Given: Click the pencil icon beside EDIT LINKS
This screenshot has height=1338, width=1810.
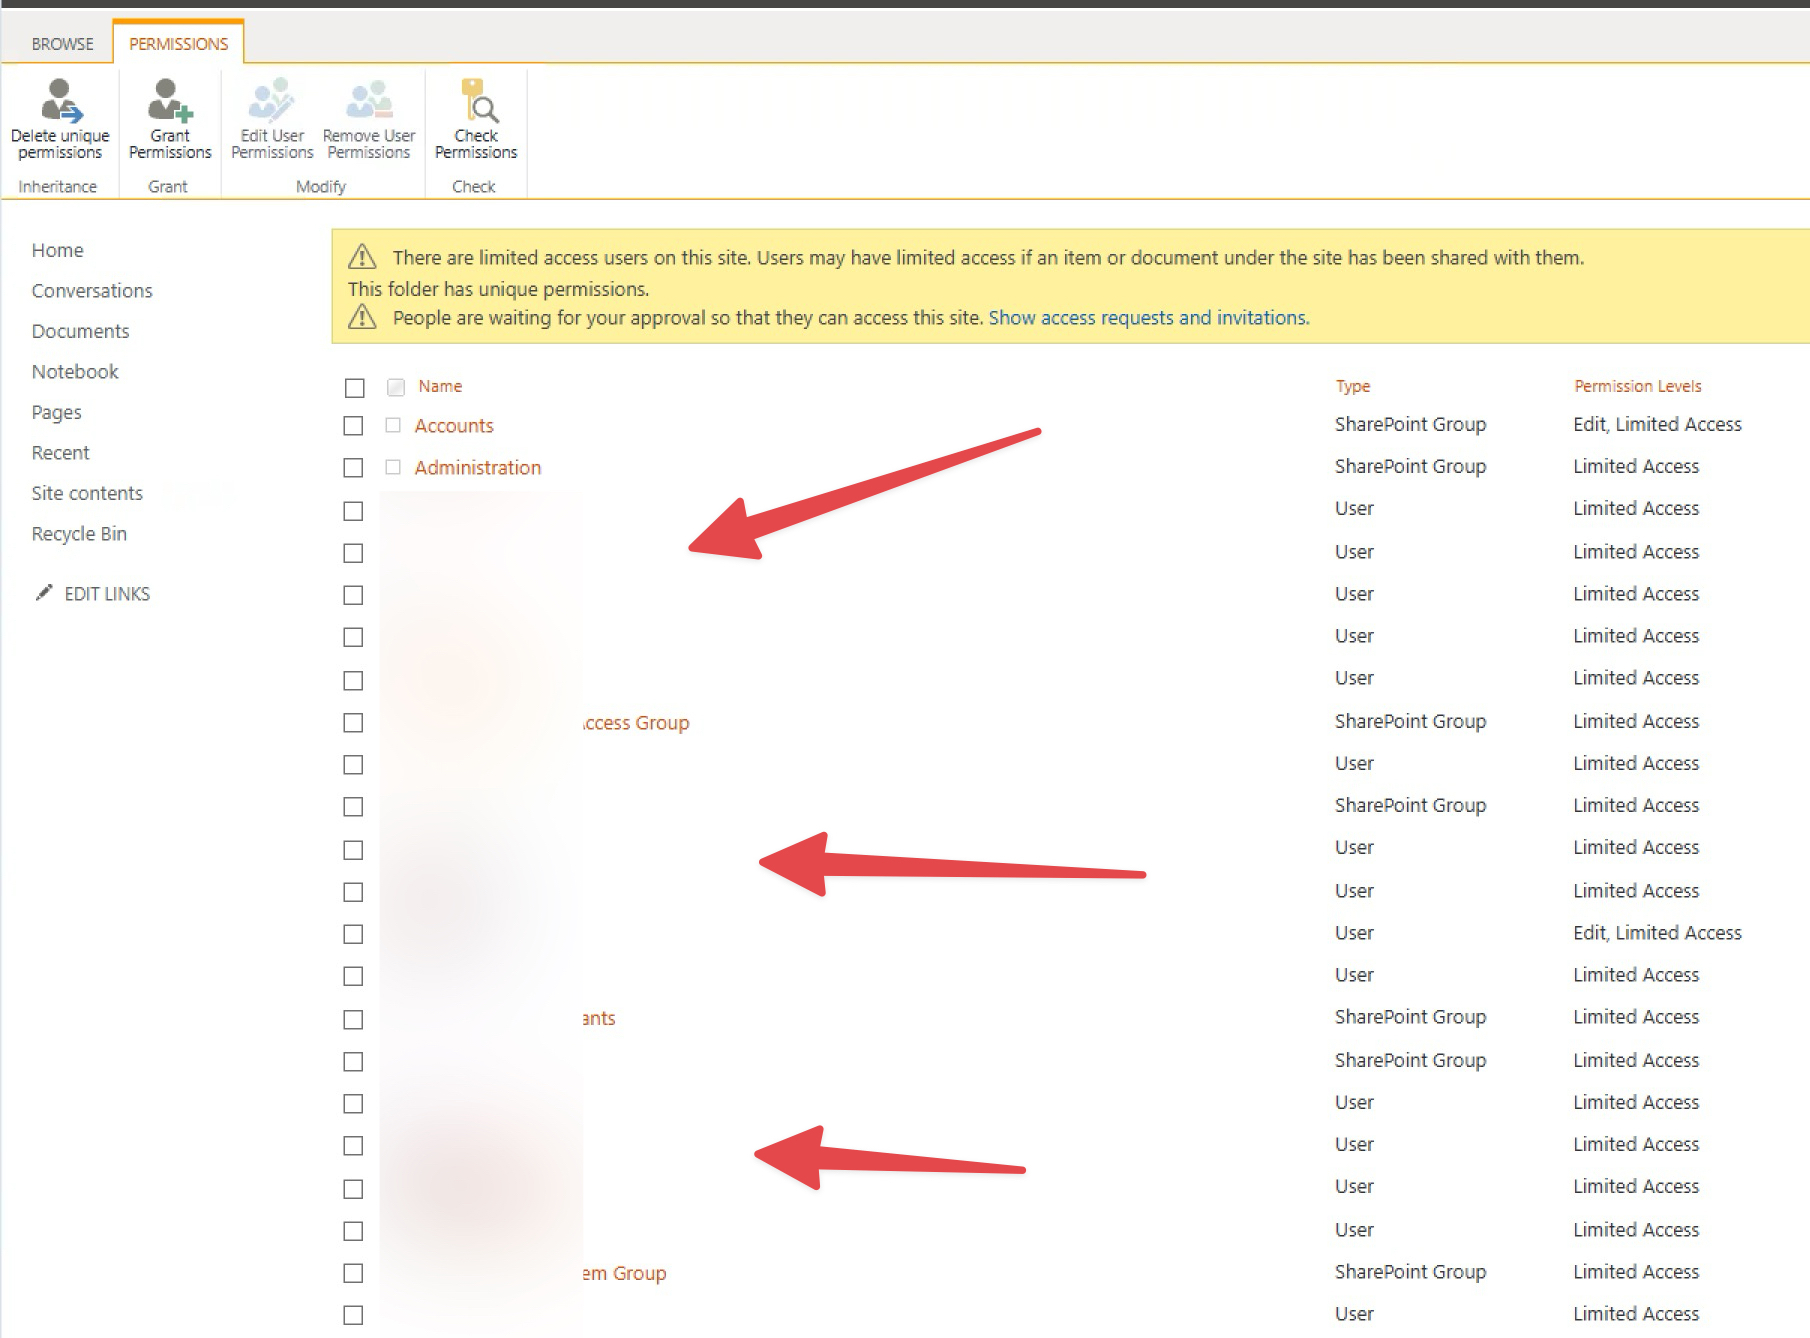Looking at the screenshot, I should [x=43, y=593].
